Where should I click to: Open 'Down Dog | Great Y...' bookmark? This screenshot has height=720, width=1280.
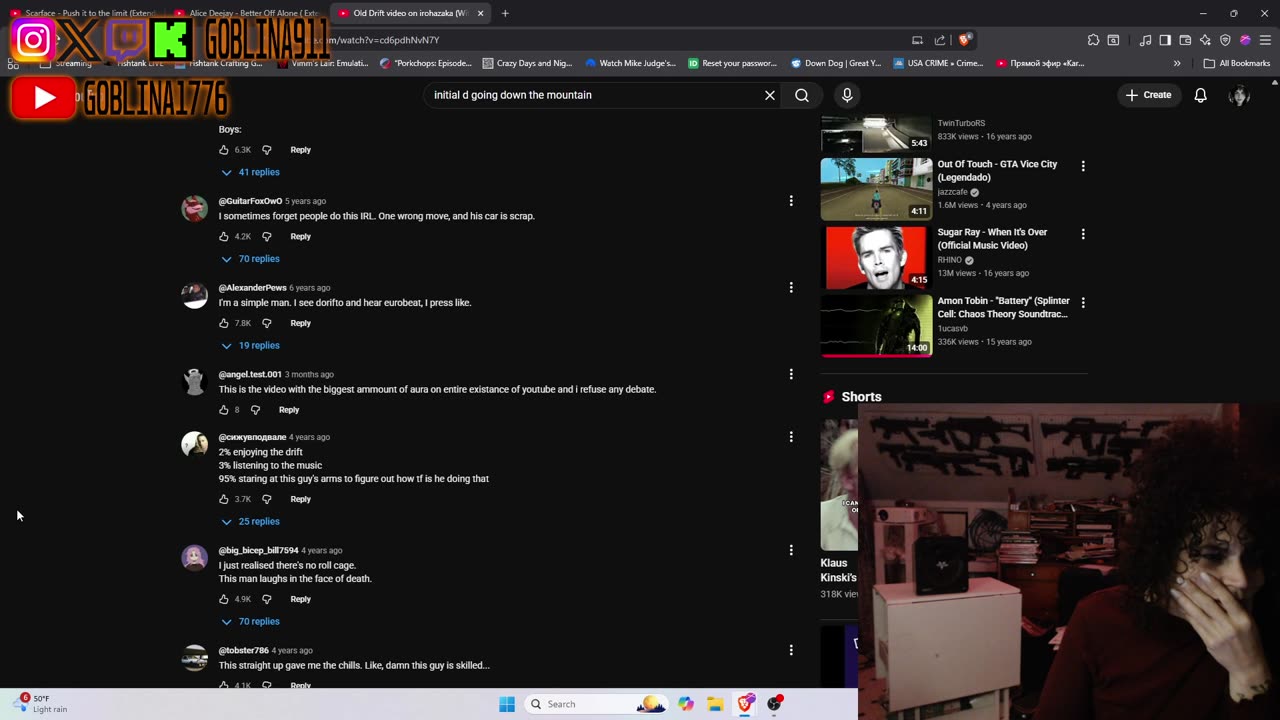(x=836, y=63)
